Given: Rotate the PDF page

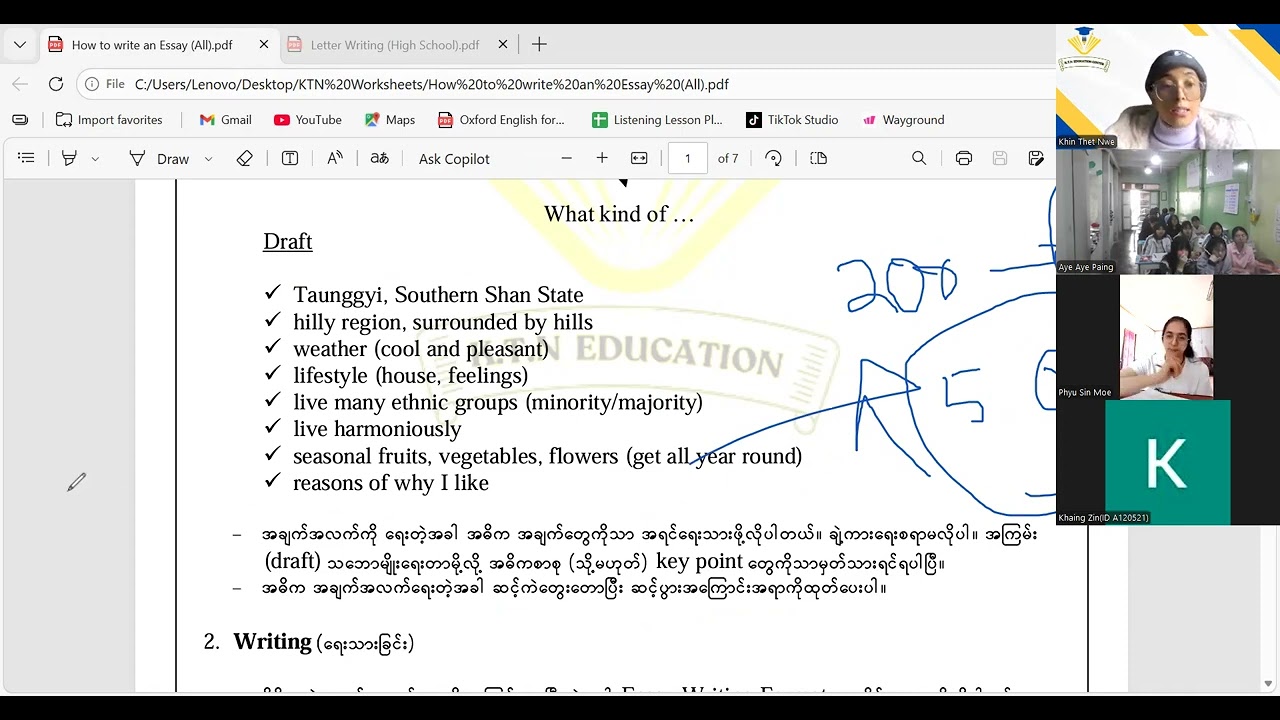Looking at the screenshot, I should [773, 158].
